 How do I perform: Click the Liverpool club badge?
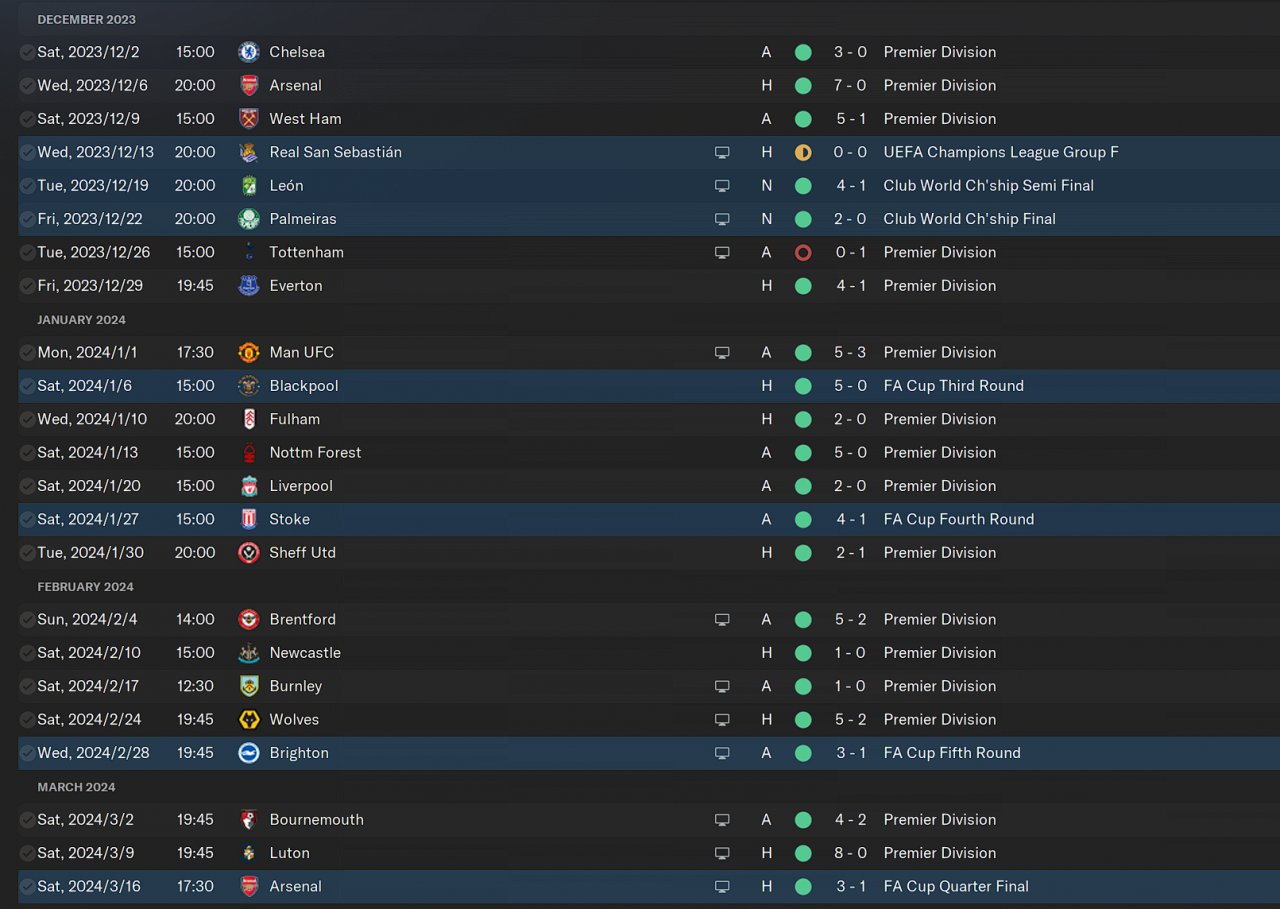pos(249,486)
